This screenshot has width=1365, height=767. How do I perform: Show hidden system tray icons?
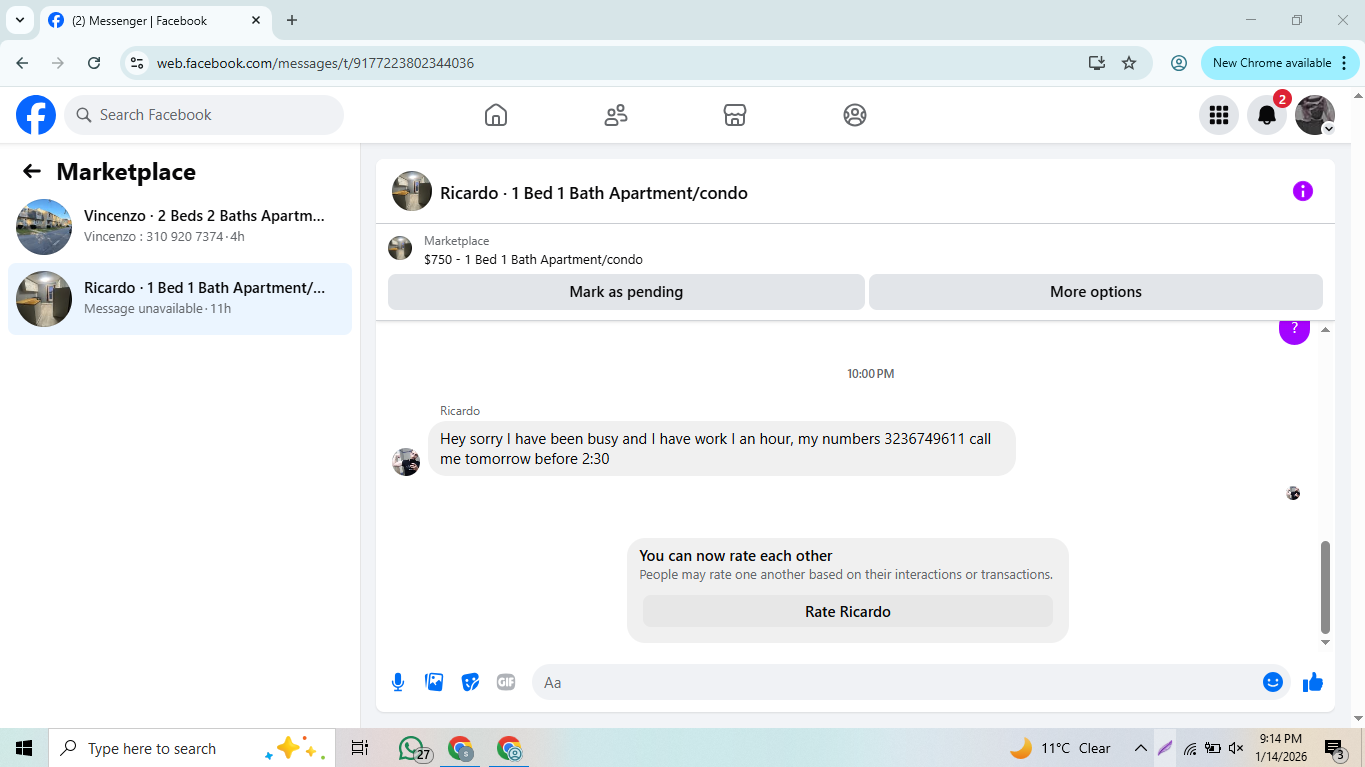coord(1140,748)
